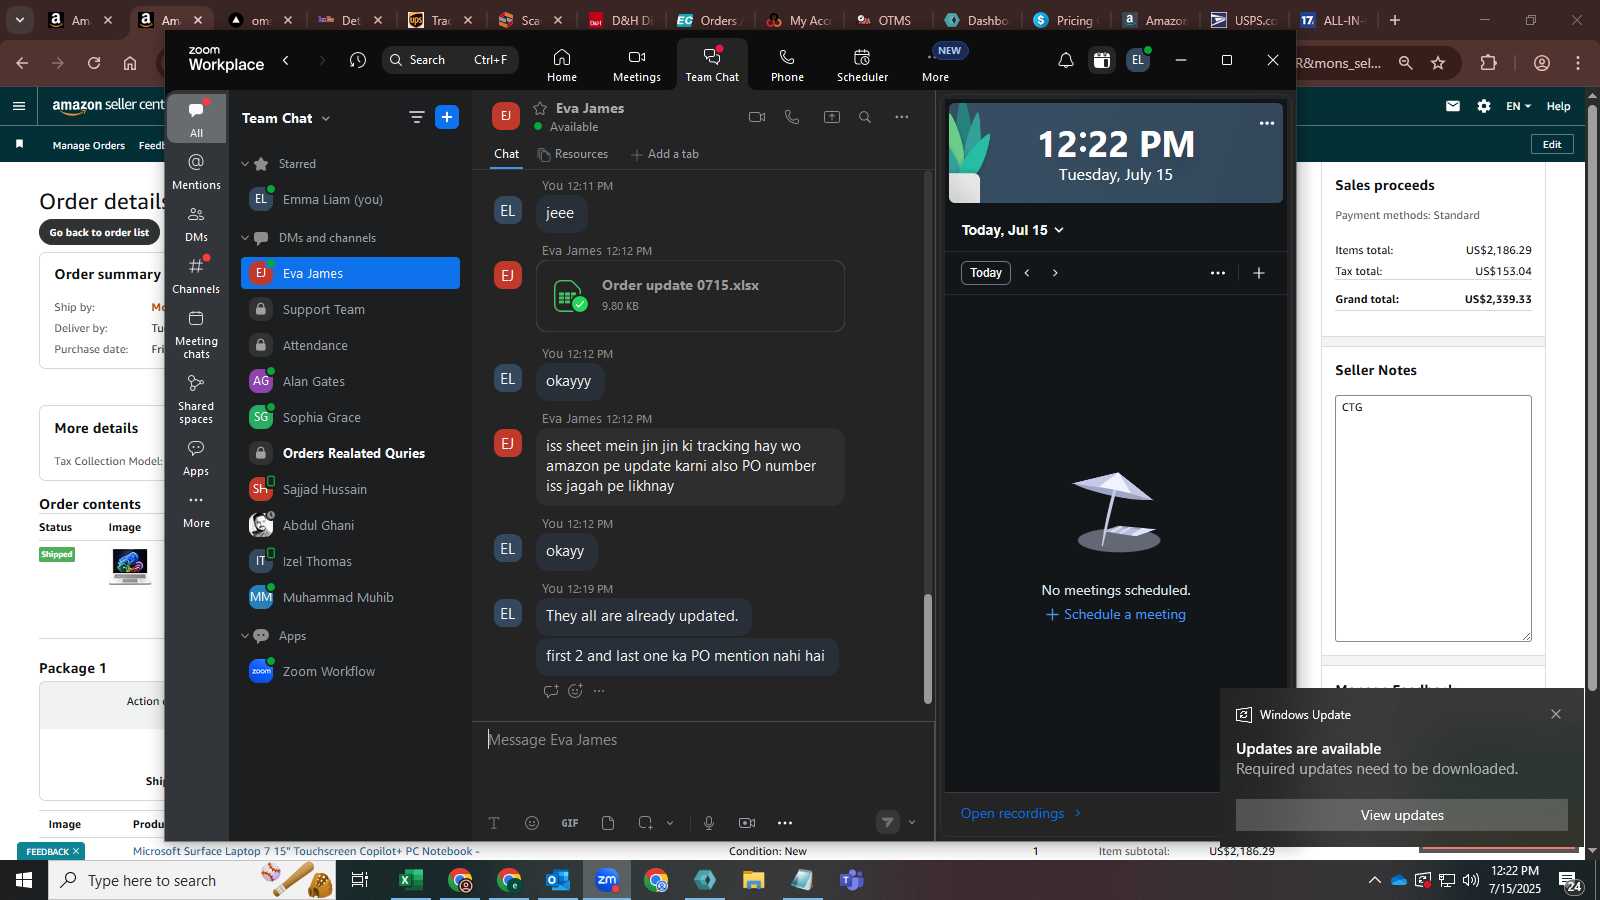Attach a file to the message
The width and height of the screenshot is (1600, 900).
pyautogui.click(x=608, y=823)
